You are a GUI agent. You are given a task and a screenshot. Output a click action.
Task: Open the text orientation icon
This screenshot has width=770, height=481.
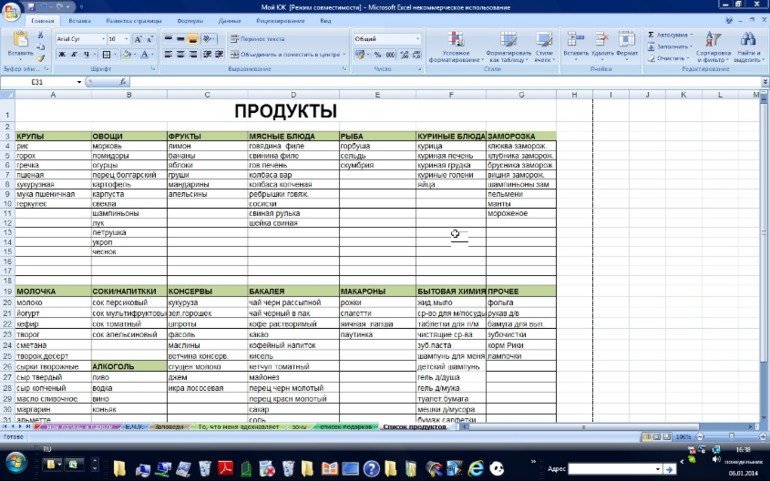click(209, 38)
